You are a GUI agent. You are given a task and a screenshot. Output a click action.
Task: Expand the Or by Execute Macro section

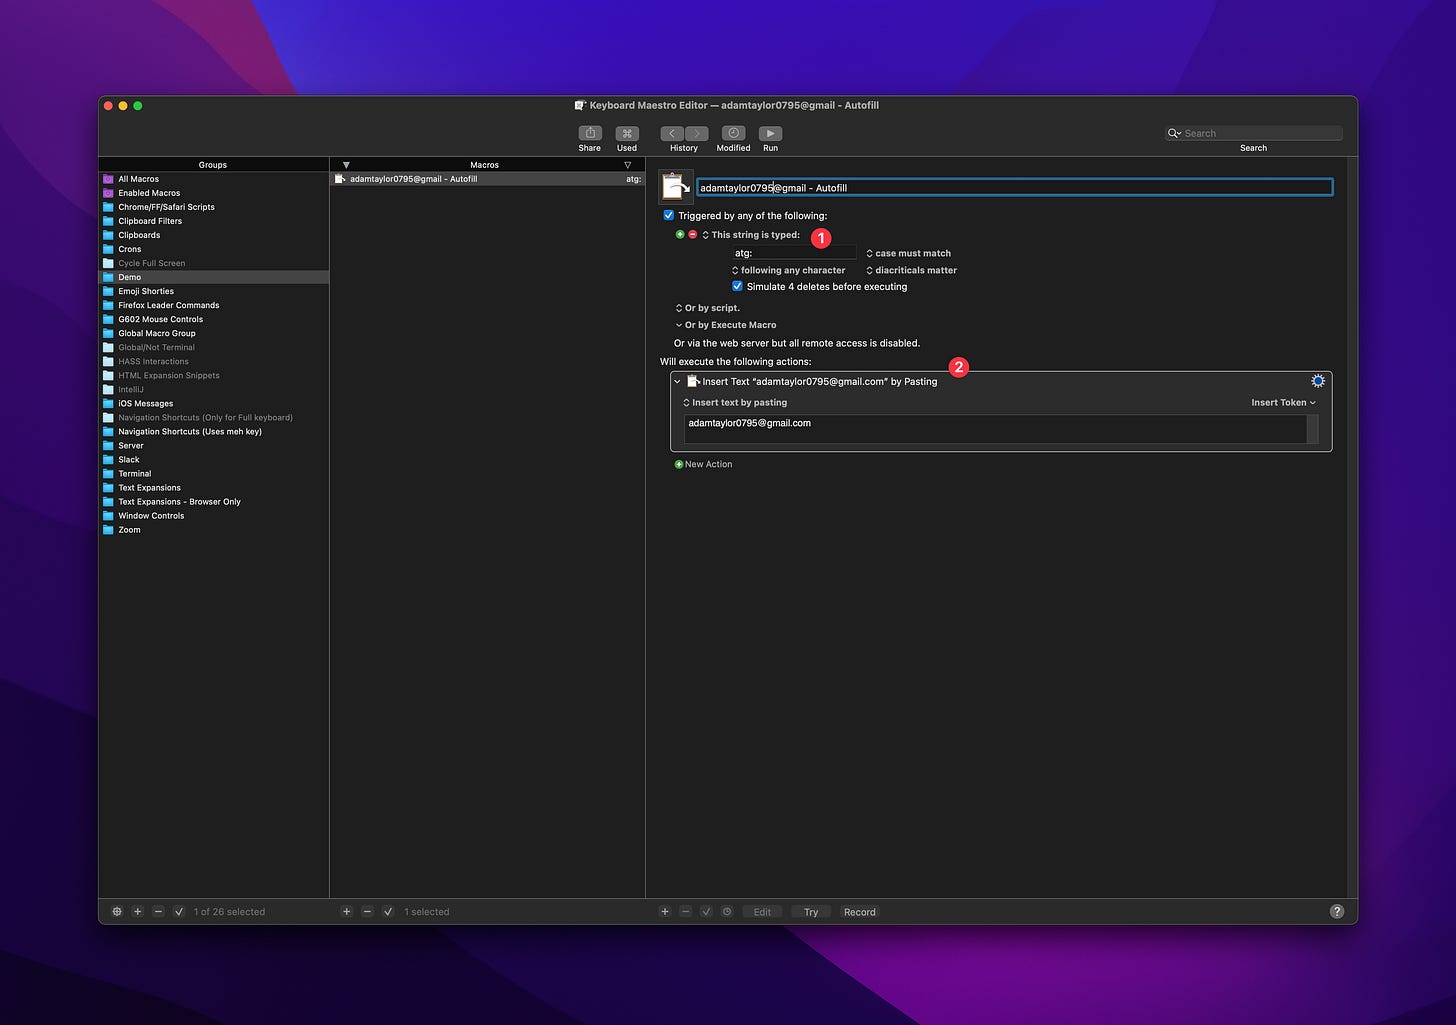coord(679,324)
